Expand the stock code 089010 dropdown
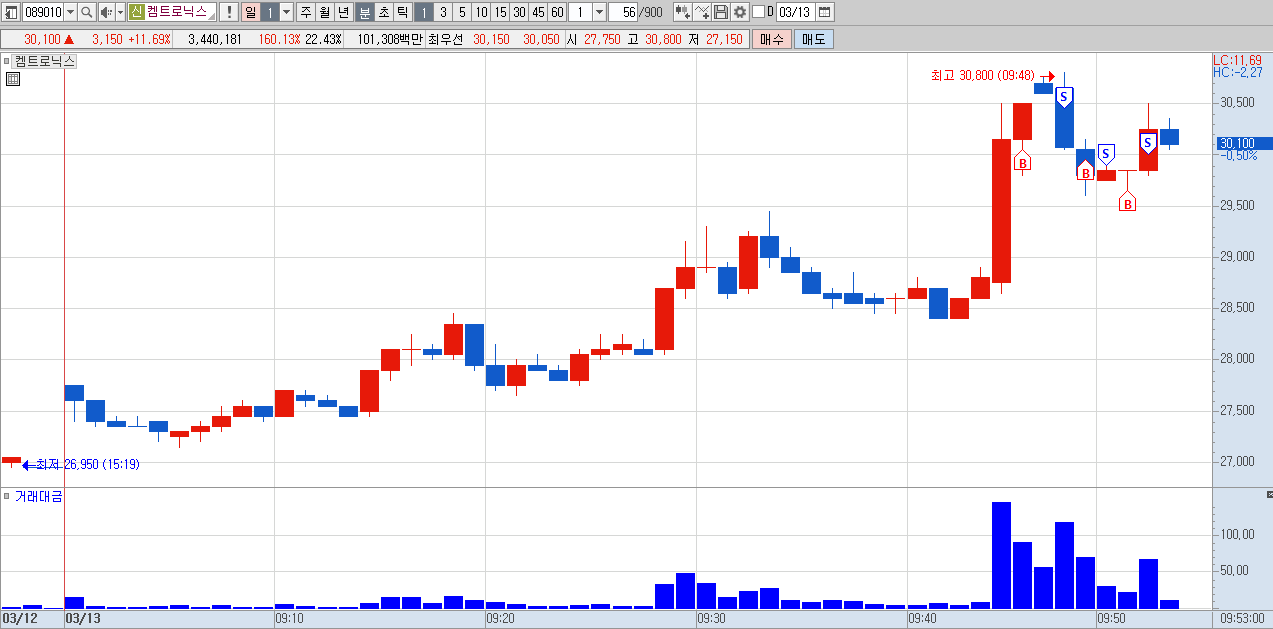 70,12
